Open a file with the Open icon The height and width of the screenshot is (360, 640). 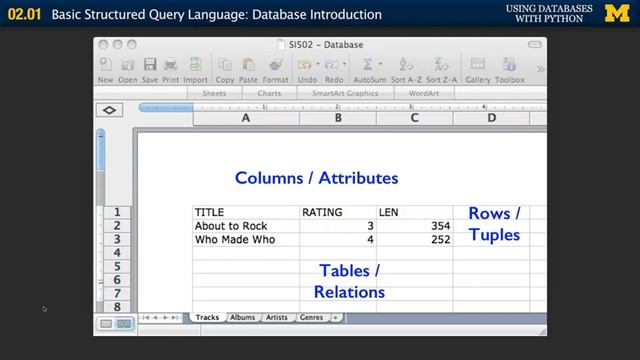click(128, 64)
